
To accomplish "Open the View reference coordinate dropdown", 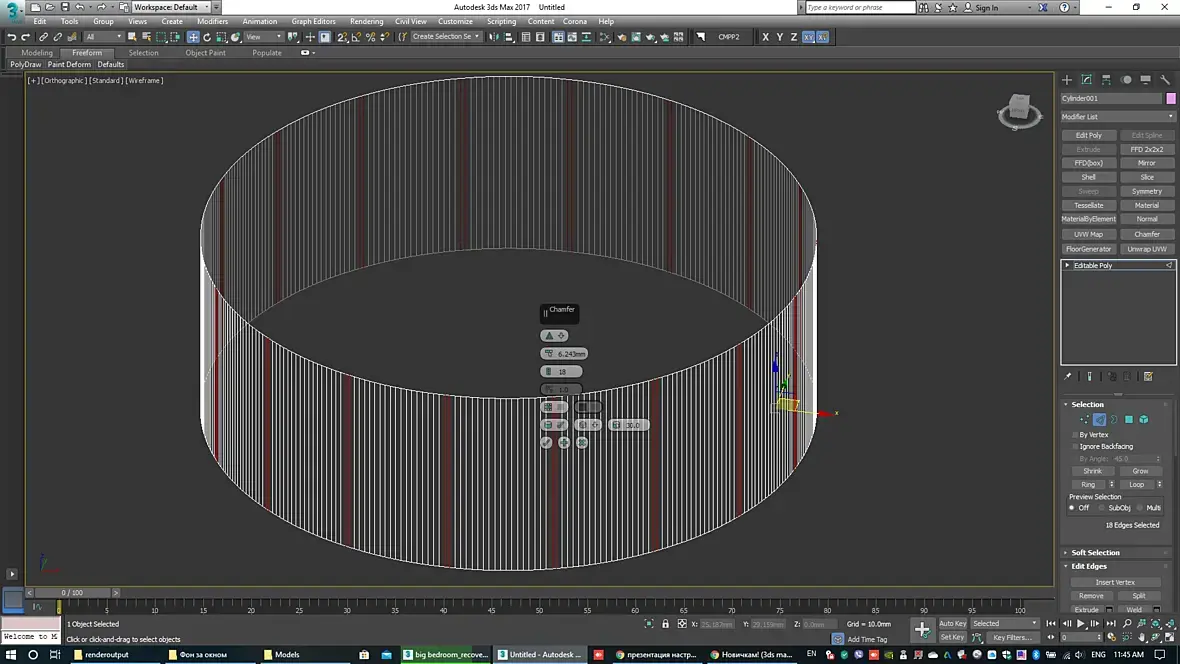I will point(263,37).
